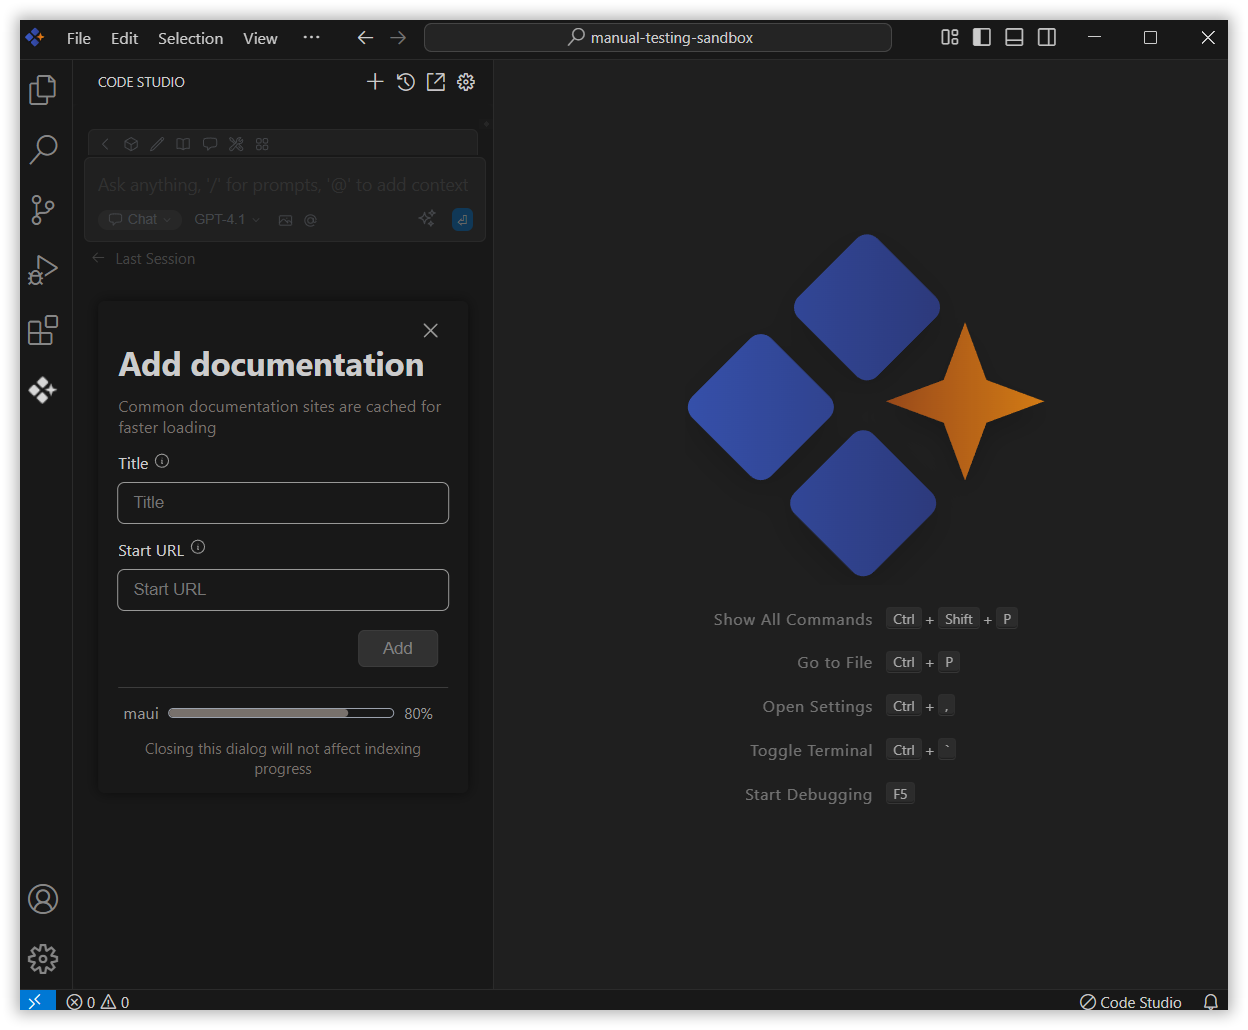This screenshot has width=1248, height=1030.
Task: Click the four-squares blocks icon
Action: point(262,144)
